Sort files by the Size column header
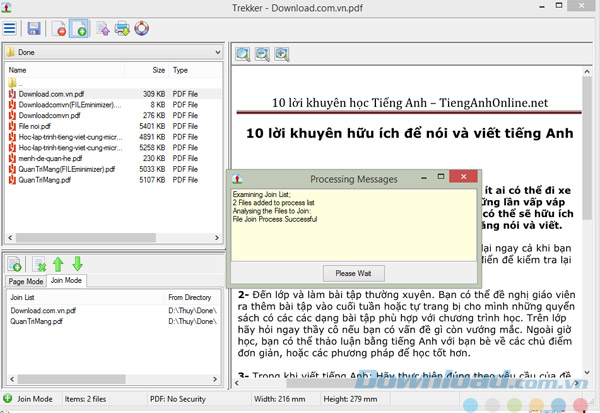The width and height of the screenshot is (600, 413). click(159, 70)
